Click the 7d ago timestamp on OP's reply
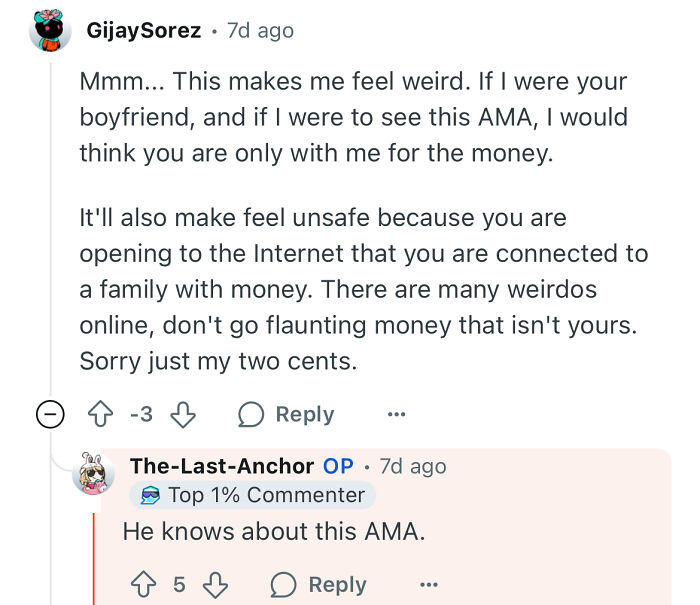 pyautogui.click(x=412, y=466)
